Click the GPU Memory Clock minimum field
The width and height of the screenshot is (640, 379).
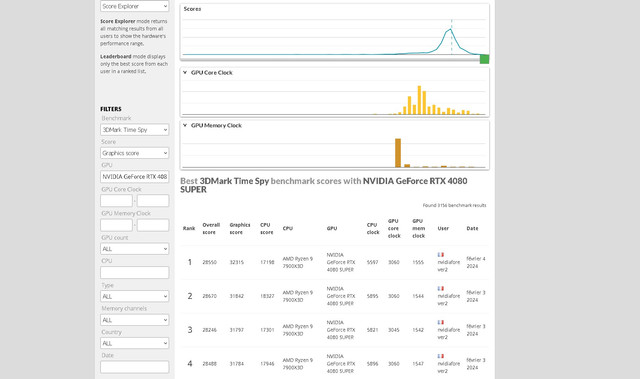click(x=116, y=225)
